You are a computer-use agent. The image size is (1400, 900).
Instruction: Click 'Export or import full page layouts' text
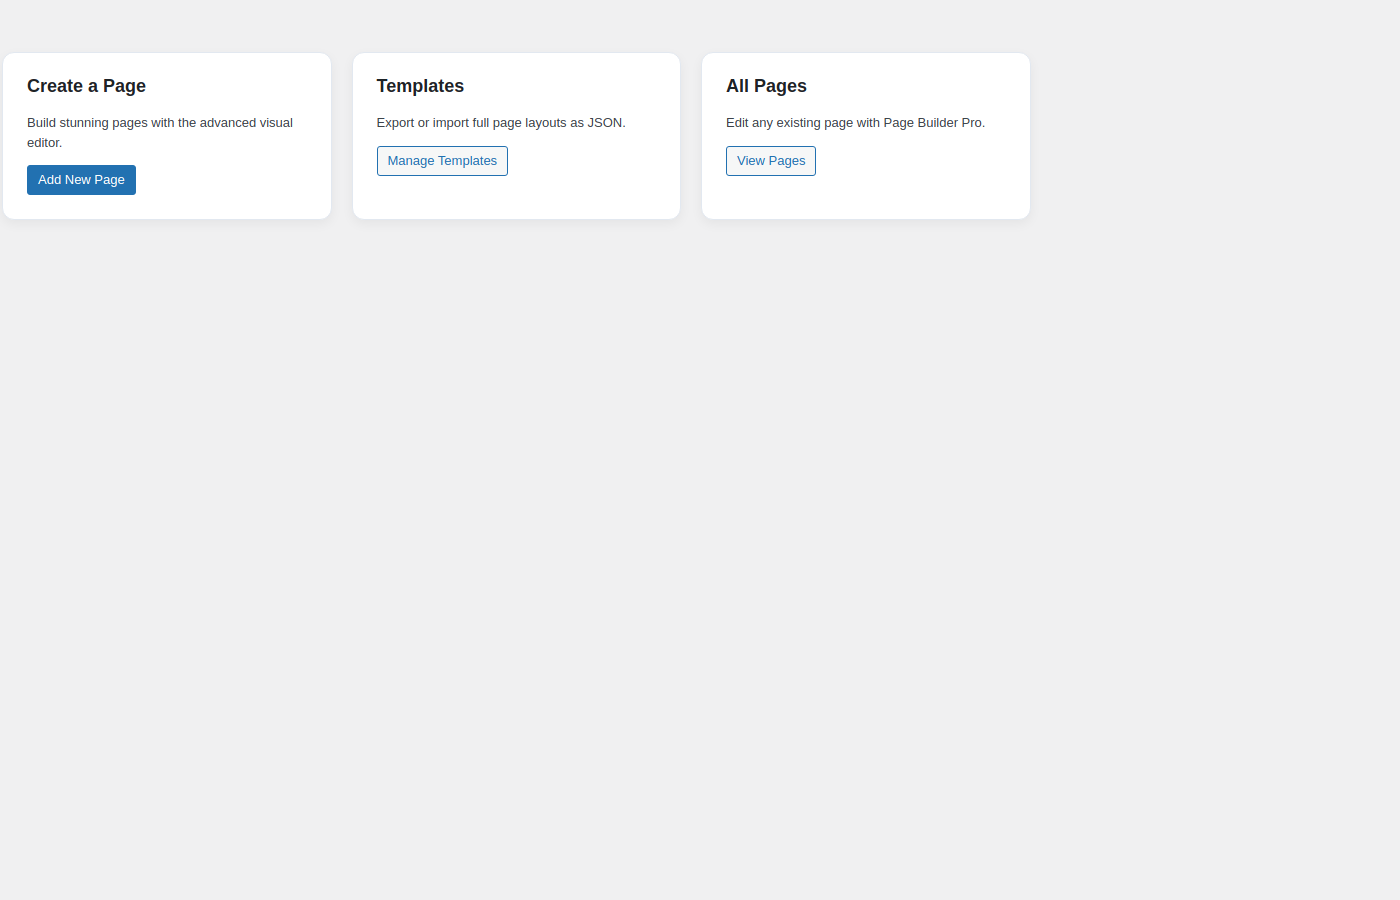point(501,123)
